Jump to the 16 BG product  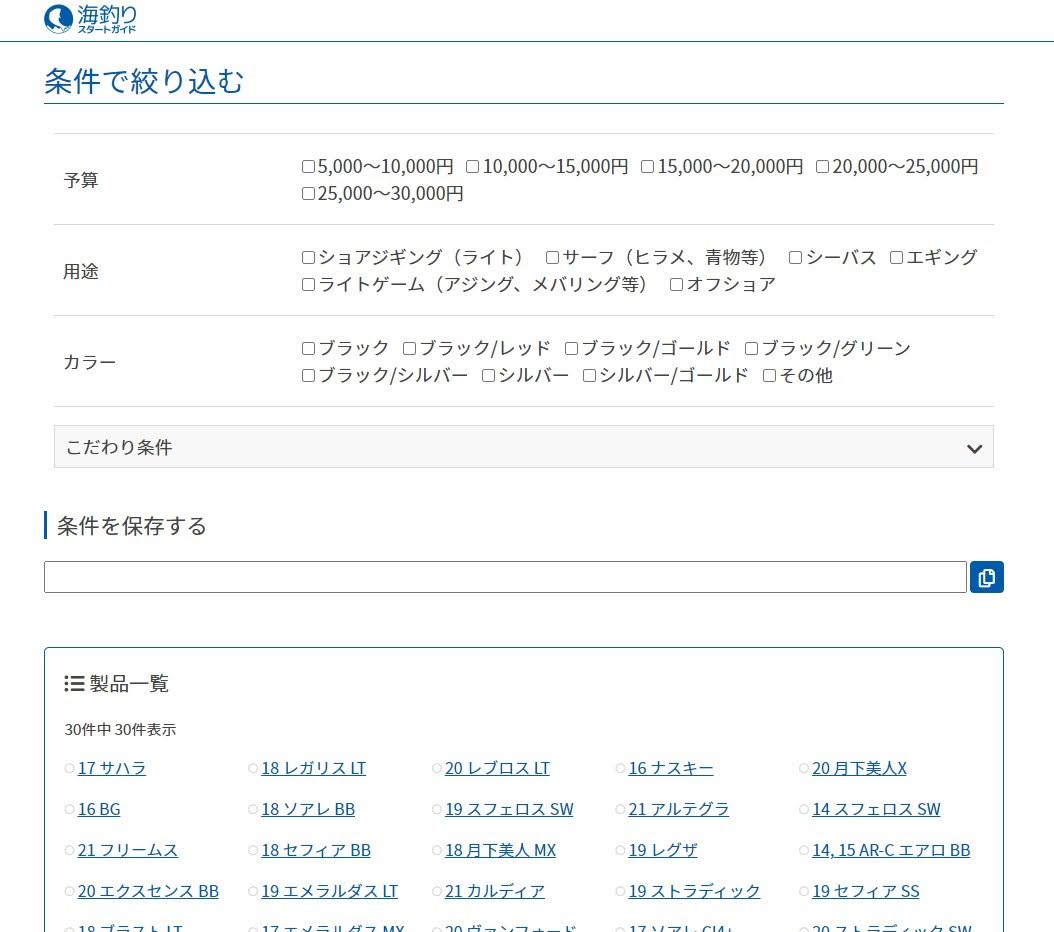pyautogui.click(x=99, y=809)
